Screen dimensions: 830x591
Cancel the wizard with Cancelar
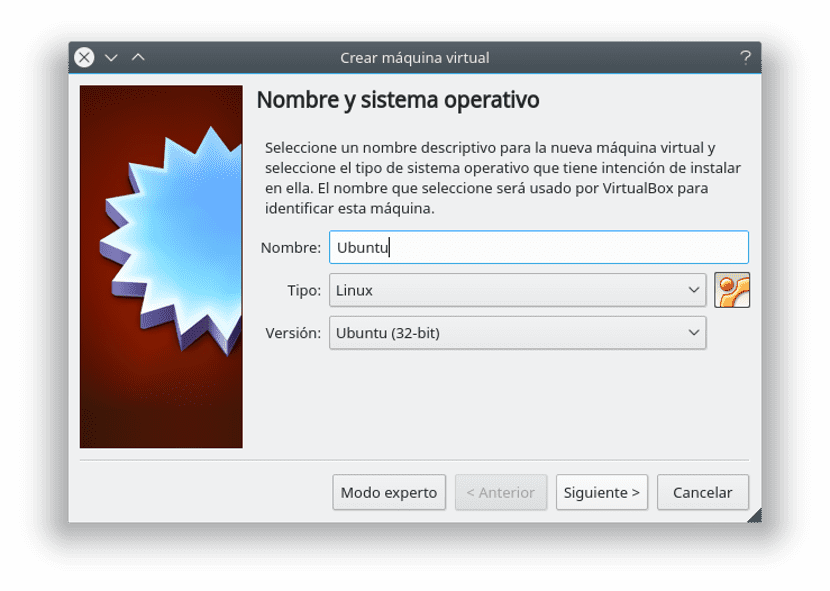[702, 492]
